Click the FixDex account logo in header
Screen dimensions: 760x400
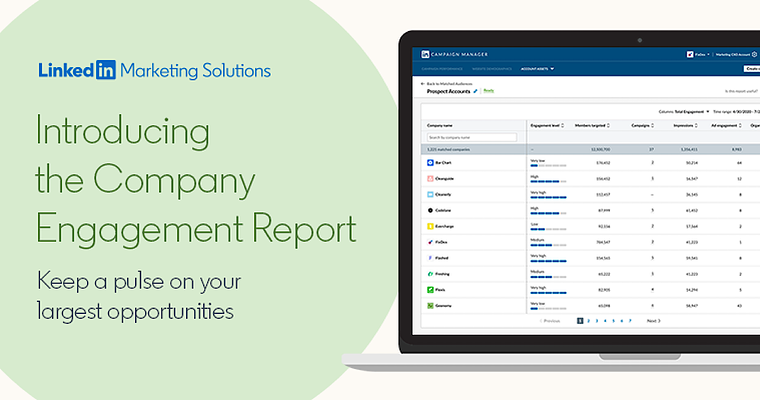coord(690,54)
